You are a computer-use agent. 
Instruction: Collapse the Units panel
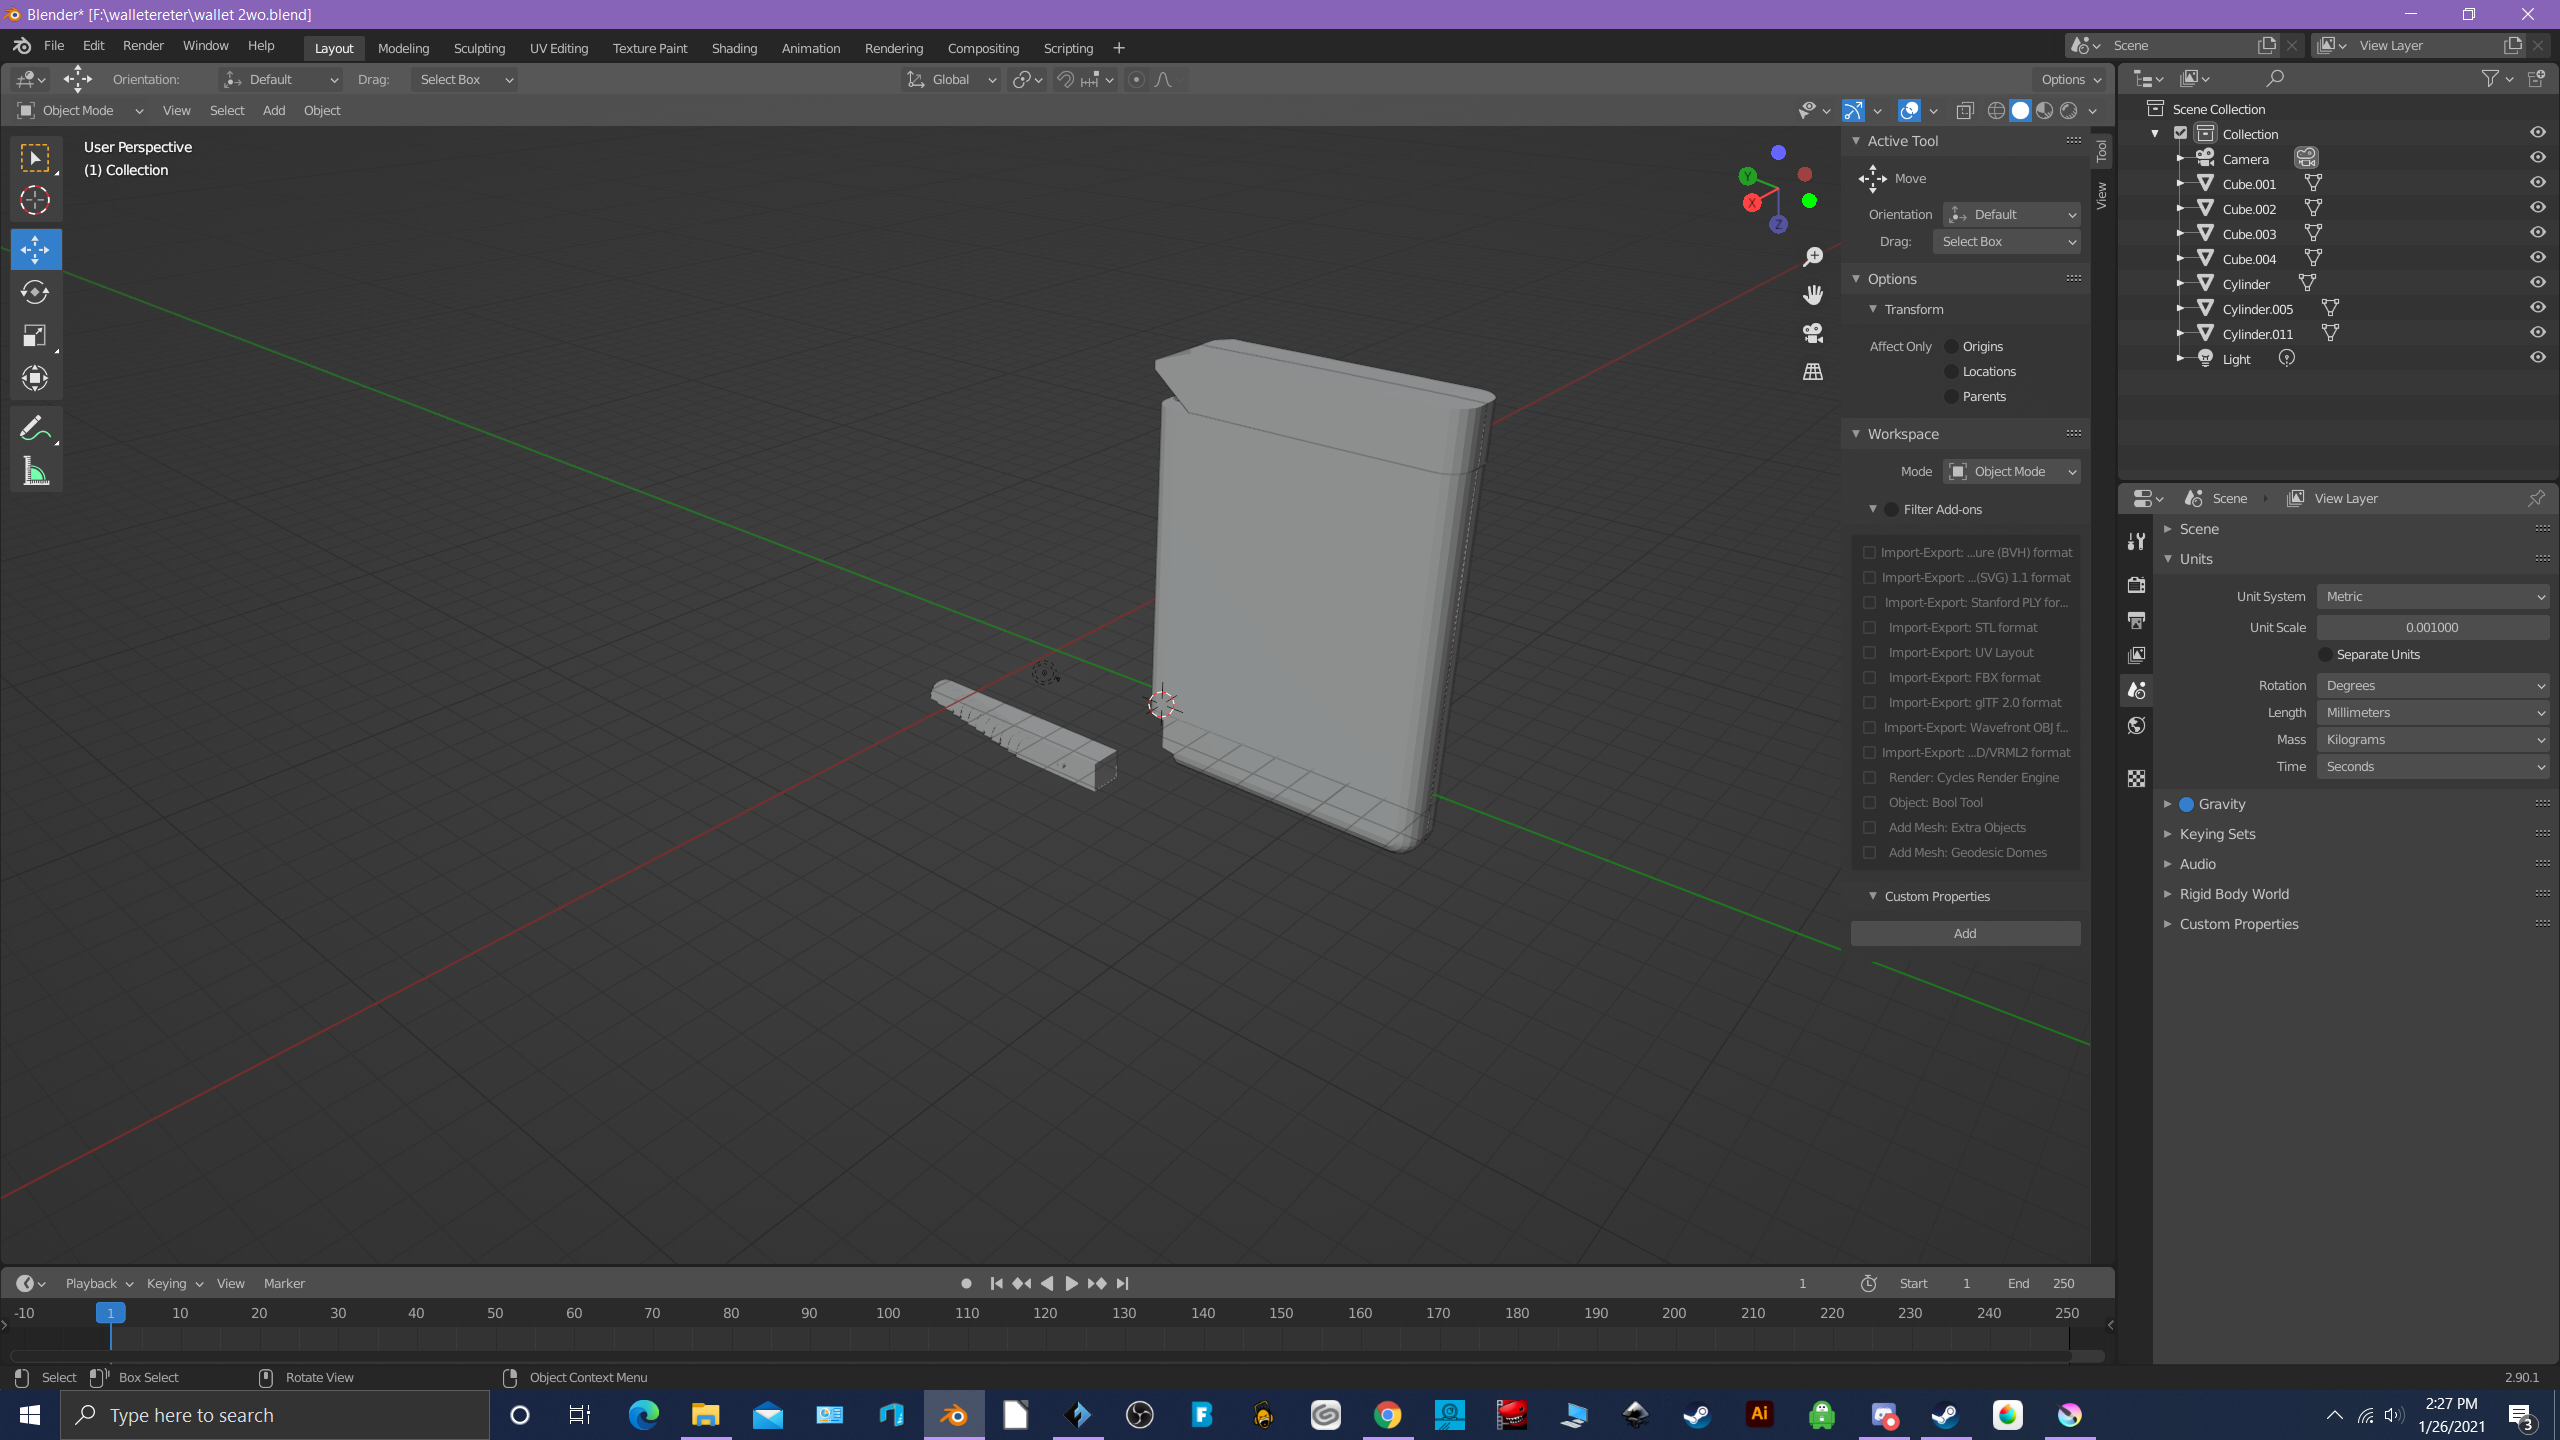coord(2167,559)
